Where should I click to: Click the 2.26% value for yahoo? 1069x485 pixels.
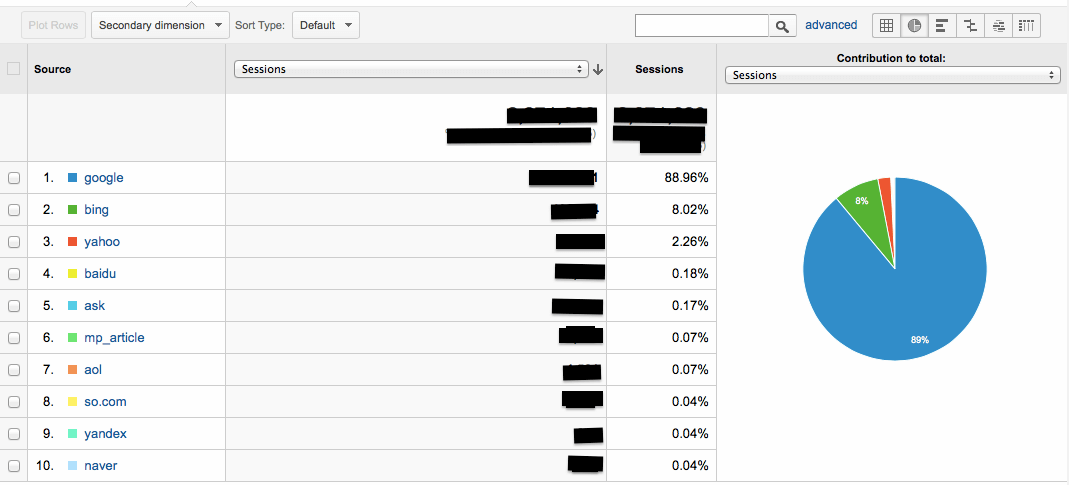(690, 242)
